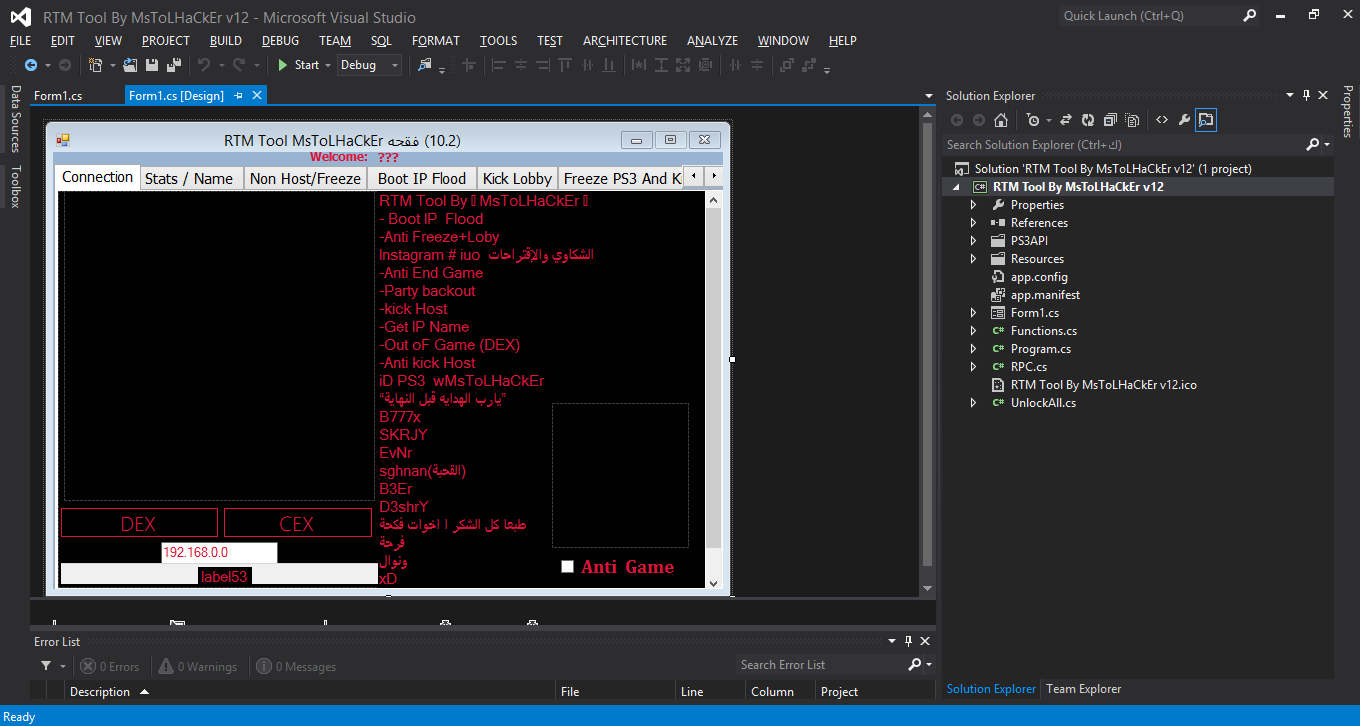Toggle Show All Files in Solution Explorer
The height and width of the screenshot is (726, 1360).
[x=1132, y=120]
